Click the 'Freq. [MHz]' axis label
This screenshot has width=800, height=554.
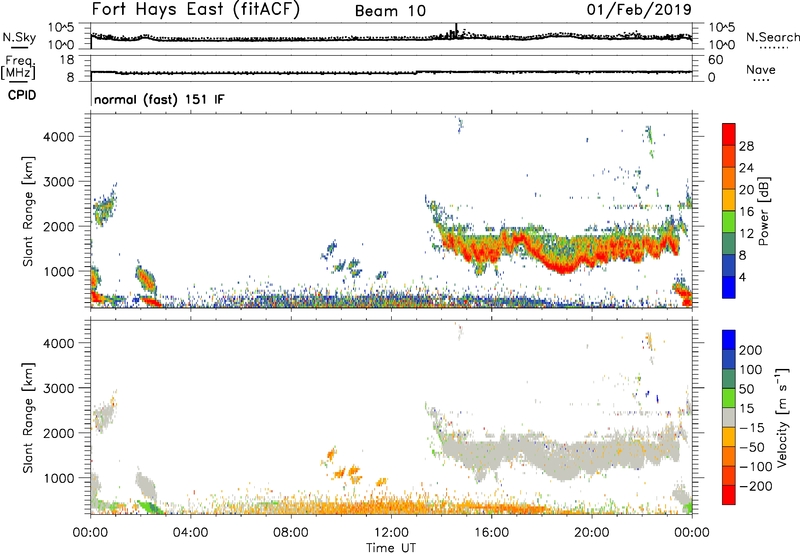(x=19, y=68)
